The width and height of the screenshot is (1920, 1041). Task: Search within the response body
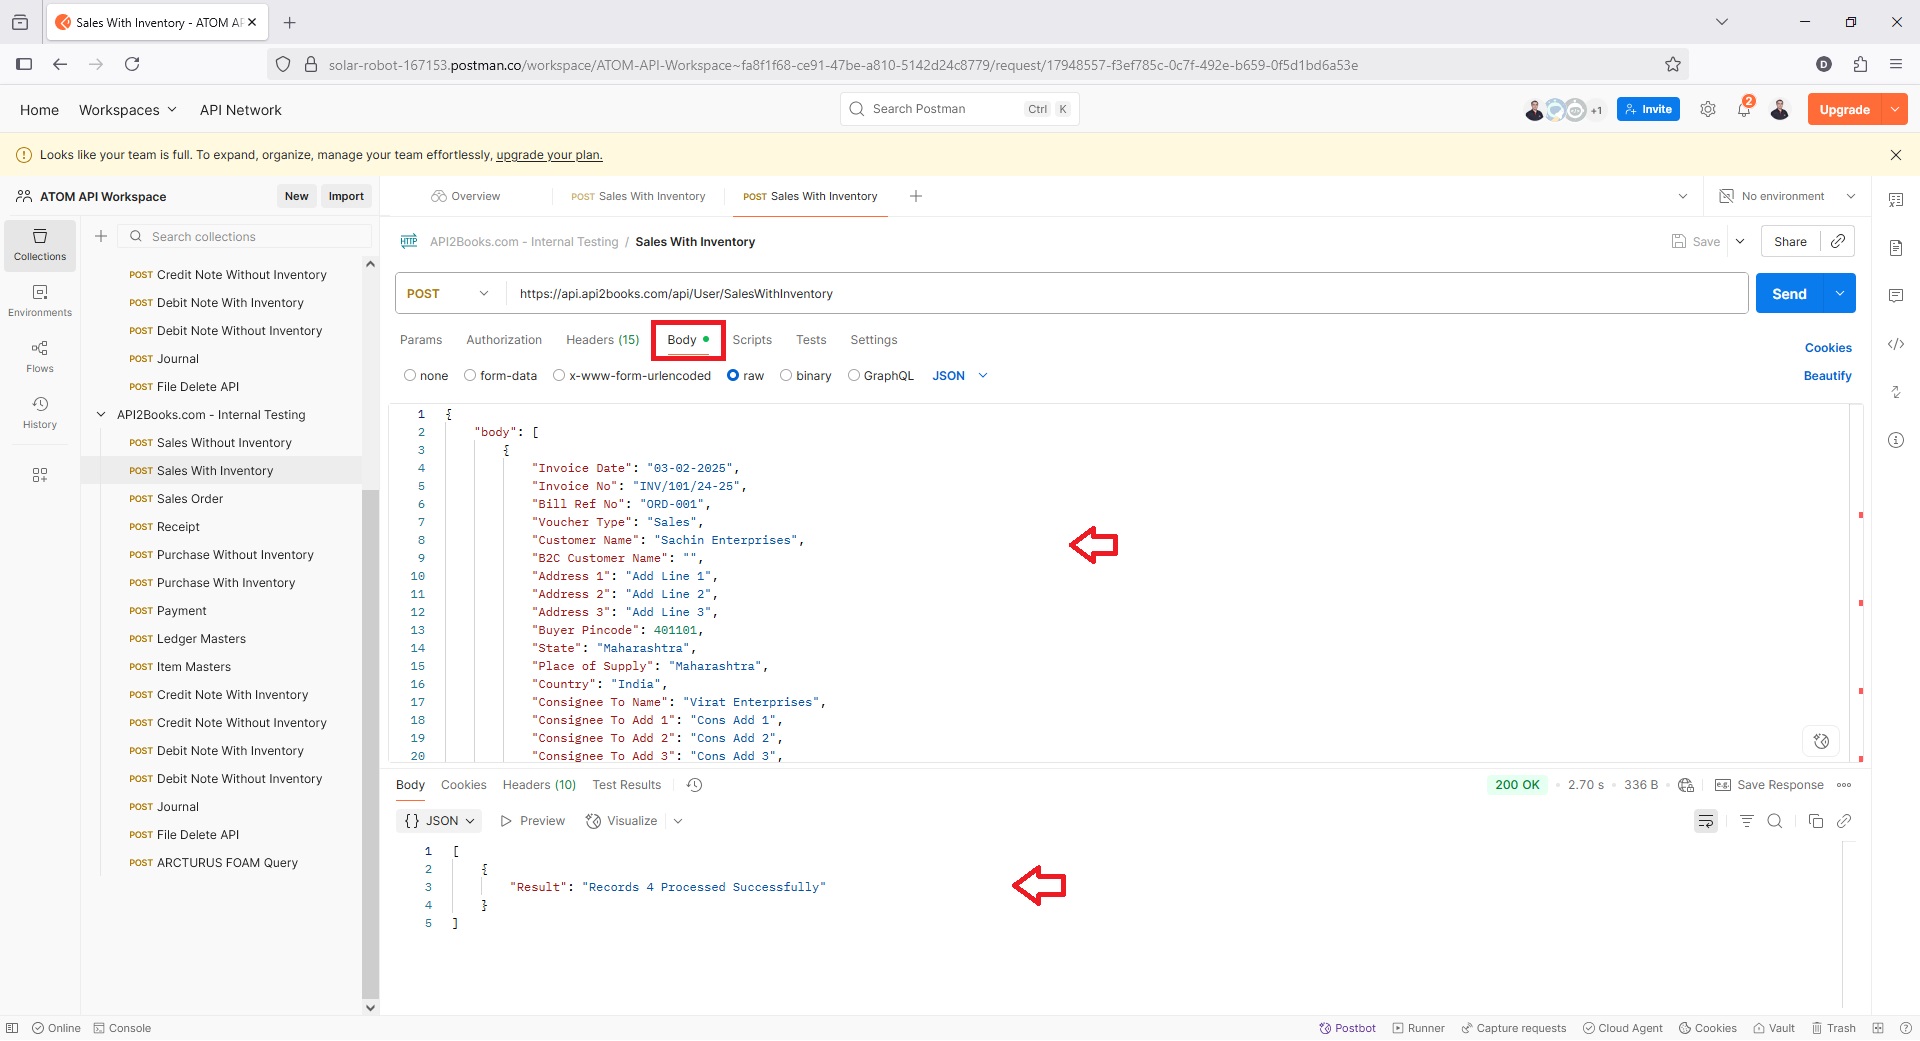pos(1775,821)
